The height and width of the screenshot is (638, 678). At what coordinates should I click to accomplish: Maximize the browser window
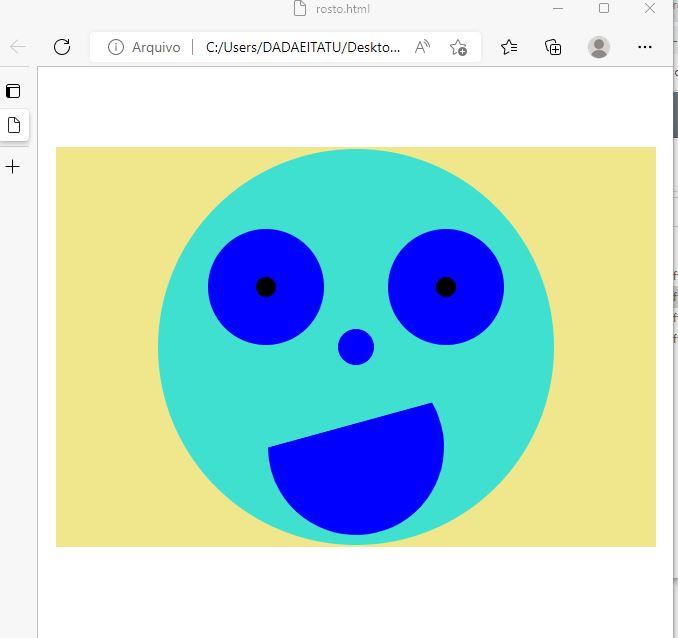[604, 8]
